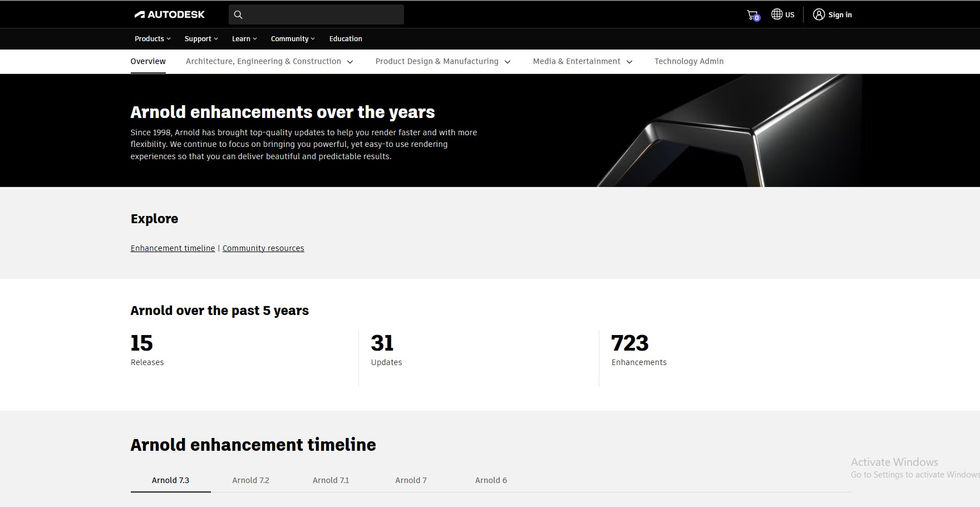Switch to the Arnold 7.2 tab
Image resolution: width=980 pixels, height=507 pixels.
click(x=251, y=480)
